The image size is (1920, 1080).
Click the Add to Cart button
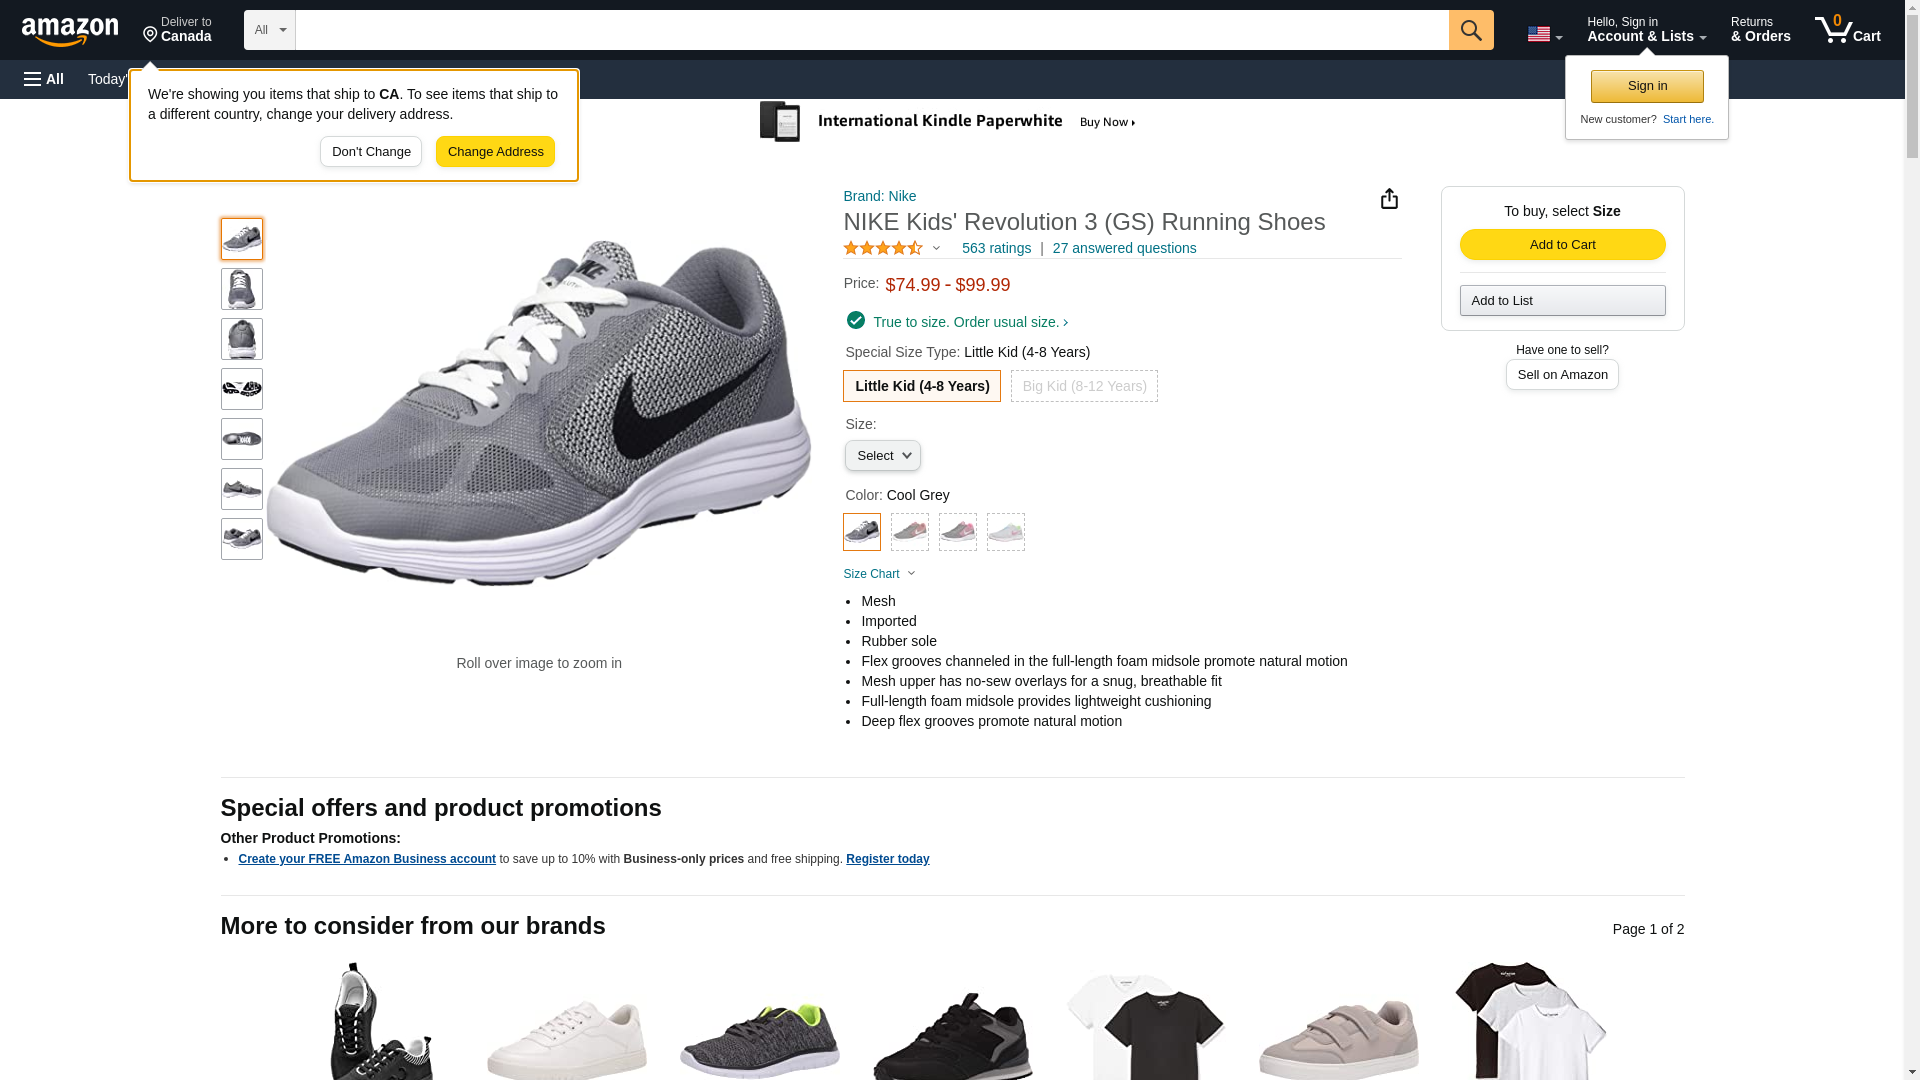click(1562, 245)
